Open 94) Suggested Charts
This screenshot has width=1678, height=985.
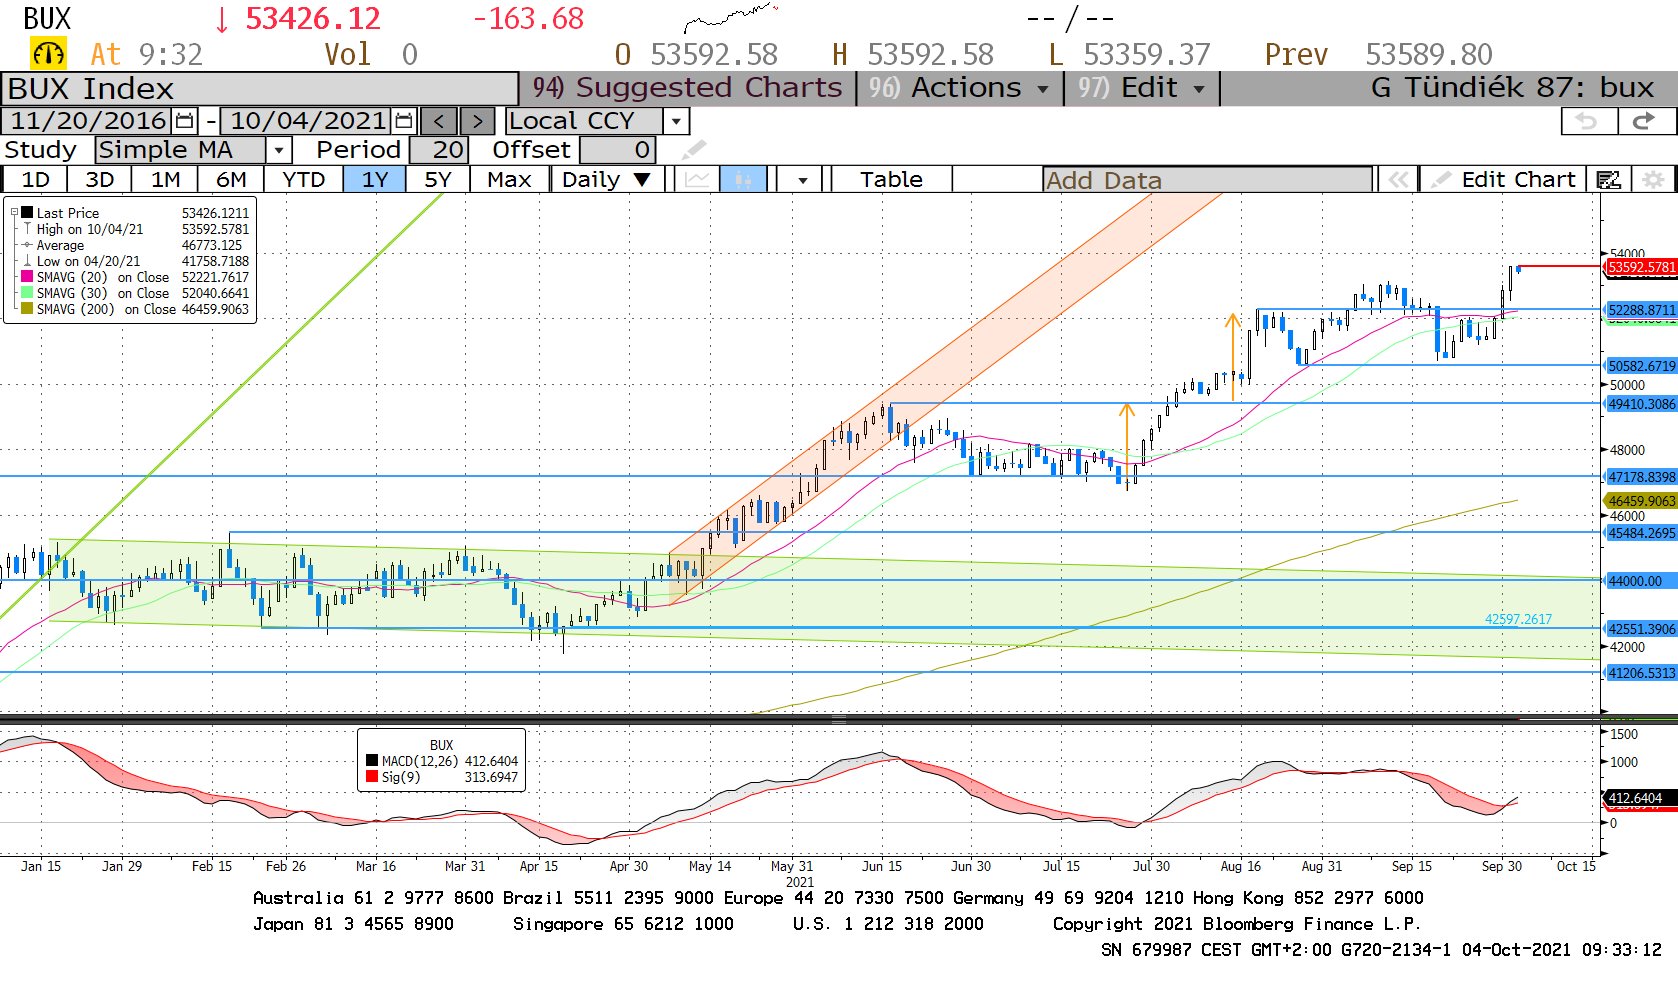(x=688, y=88)
